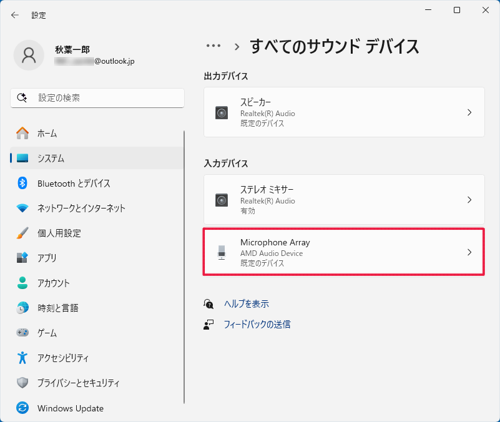The image size is (500, 422).
Task: Open ネットワークとインターネット settings
Action: (96, 208)
